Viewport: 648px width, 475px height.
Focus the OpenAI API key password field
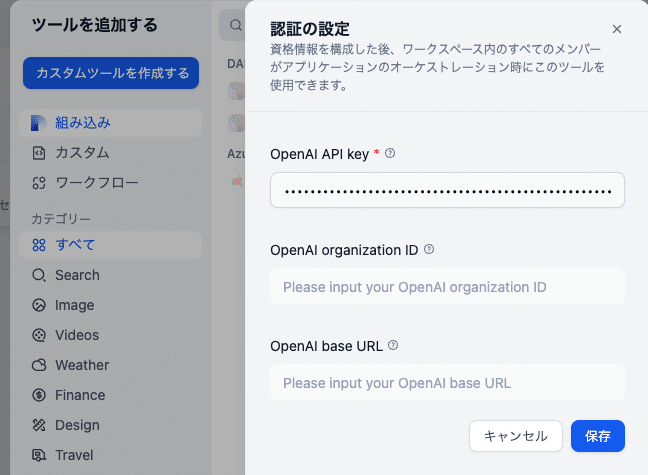pyautogui.click(x=447, y=190)
